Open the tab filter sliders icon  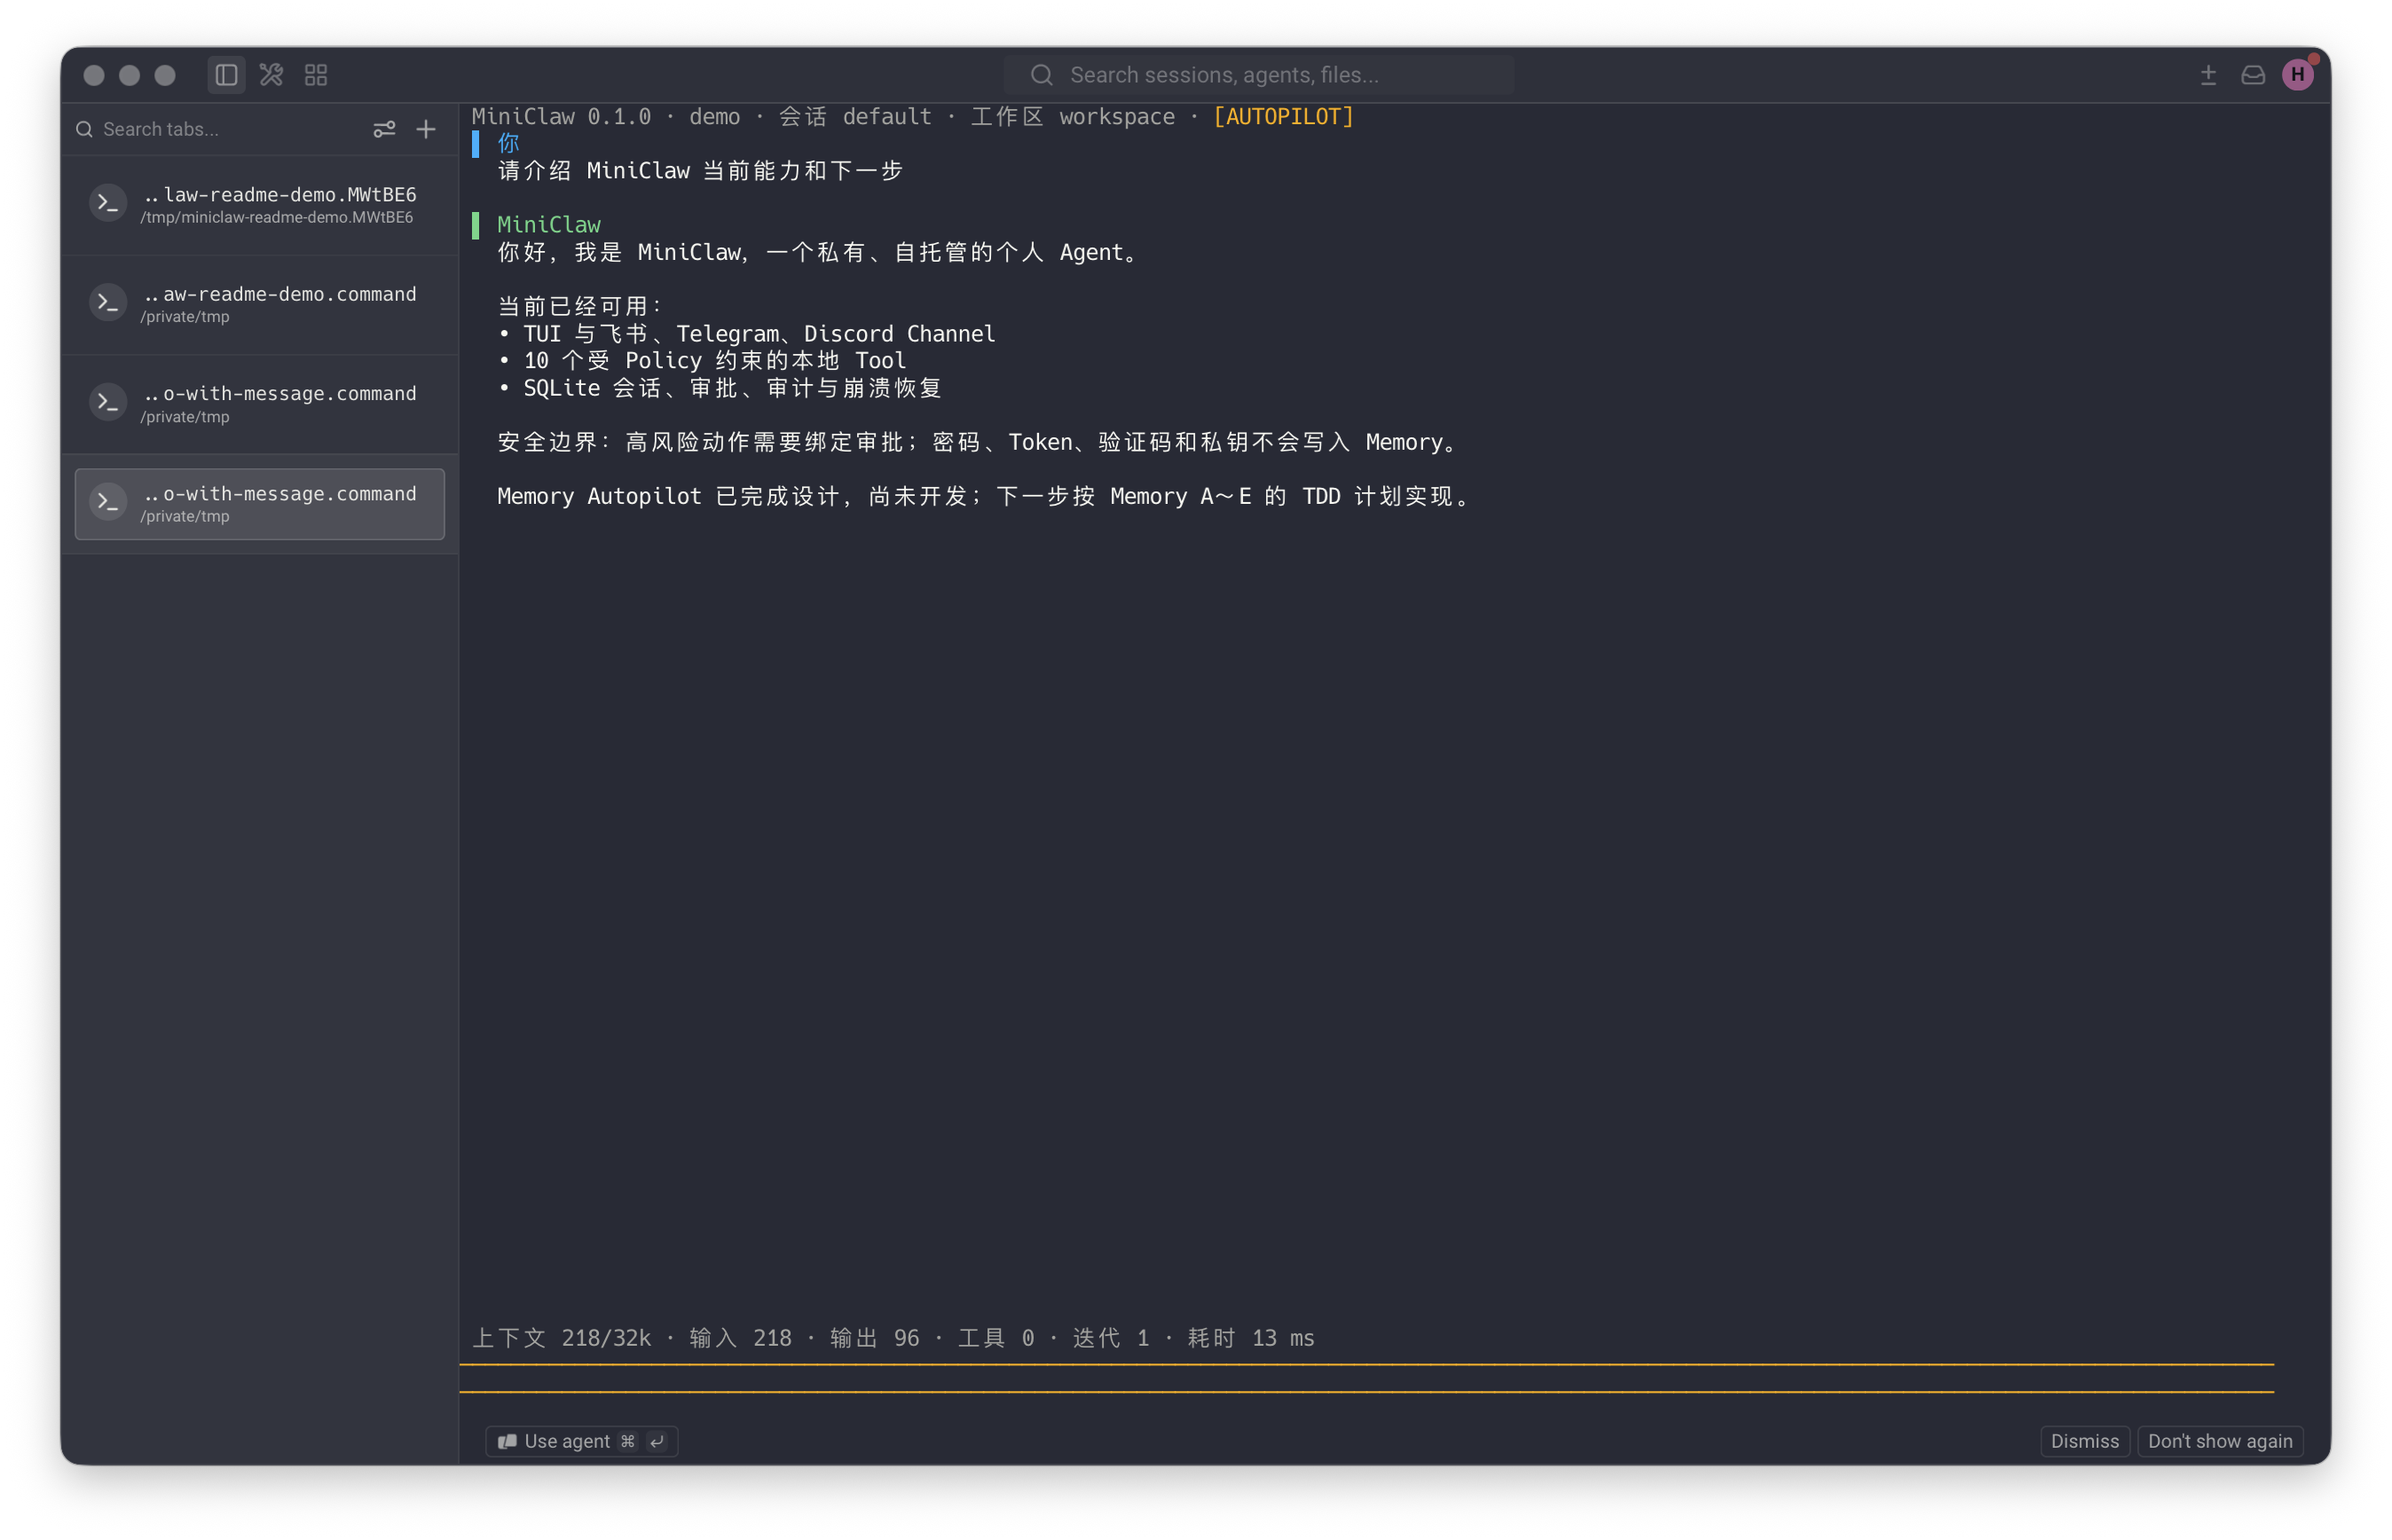point(384,129)
